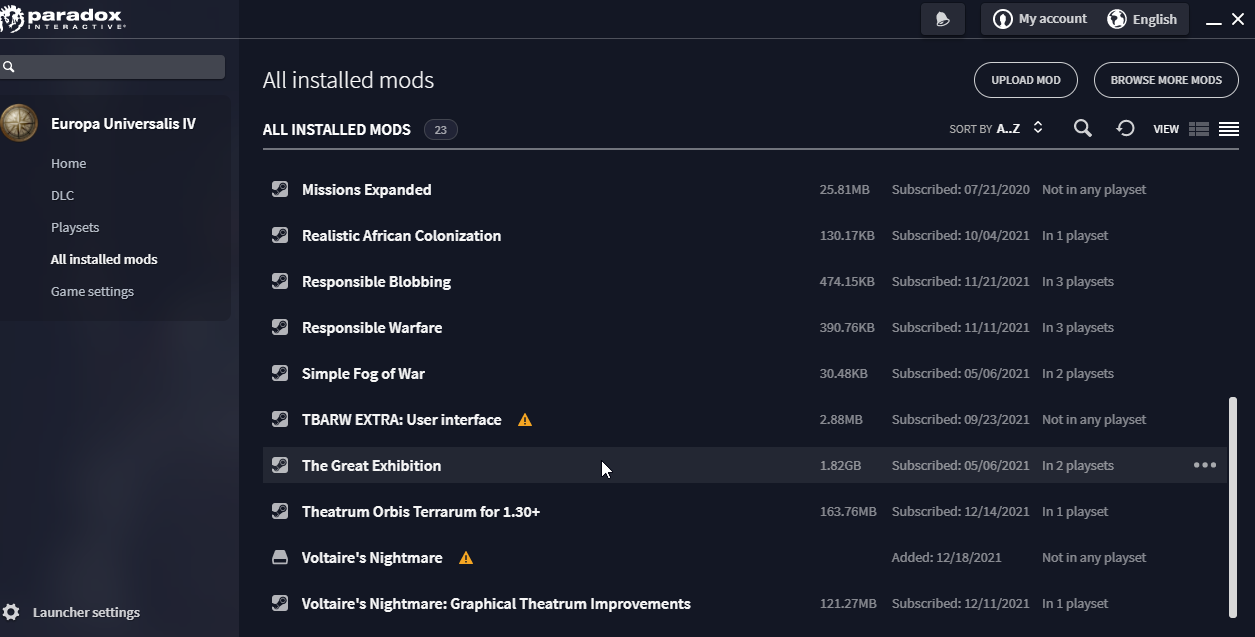Image resolution: width=1255 pixels, height=637 pixels.
Task: Click the sidebar search input field
Action: (112, 67)
